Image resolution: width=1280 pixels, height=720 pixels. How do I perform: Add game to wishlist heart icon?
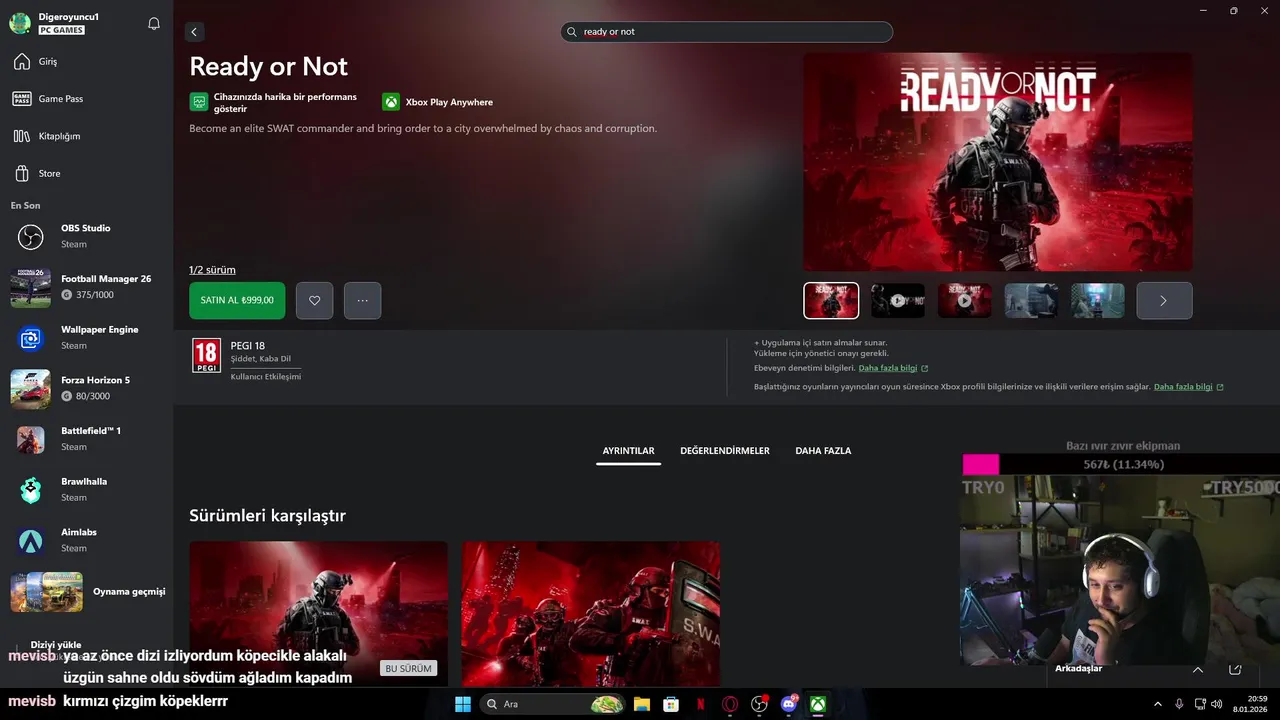[314, 300]
